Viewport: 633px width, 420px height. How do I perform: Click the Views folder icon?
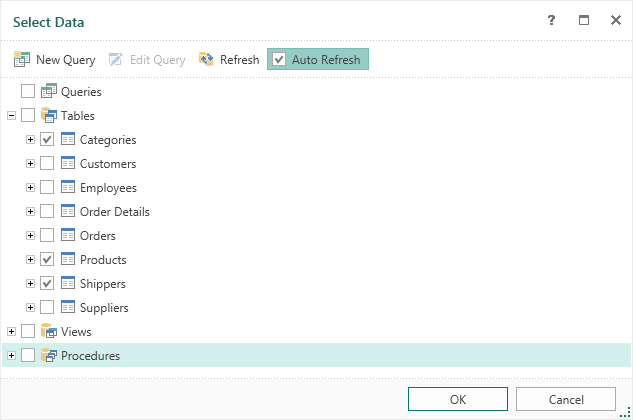48,332
